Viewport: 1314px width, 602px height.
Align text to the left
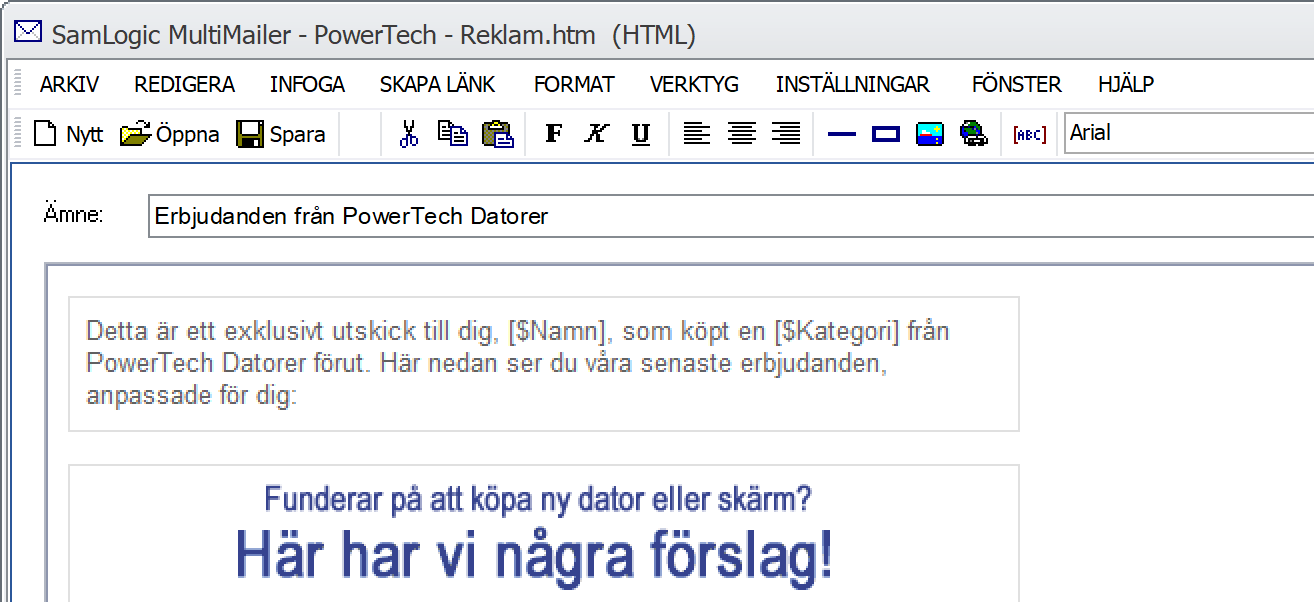point(697,134)
